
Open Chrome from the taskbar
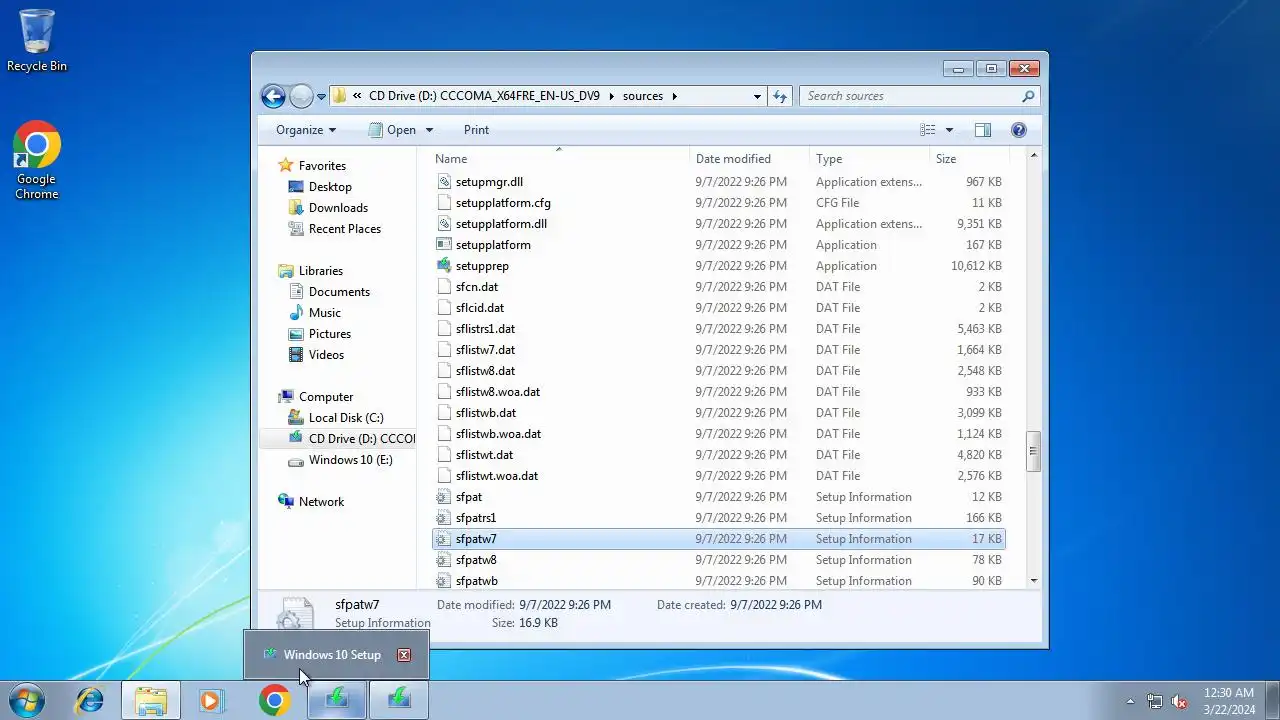click(x=274, y=700)
